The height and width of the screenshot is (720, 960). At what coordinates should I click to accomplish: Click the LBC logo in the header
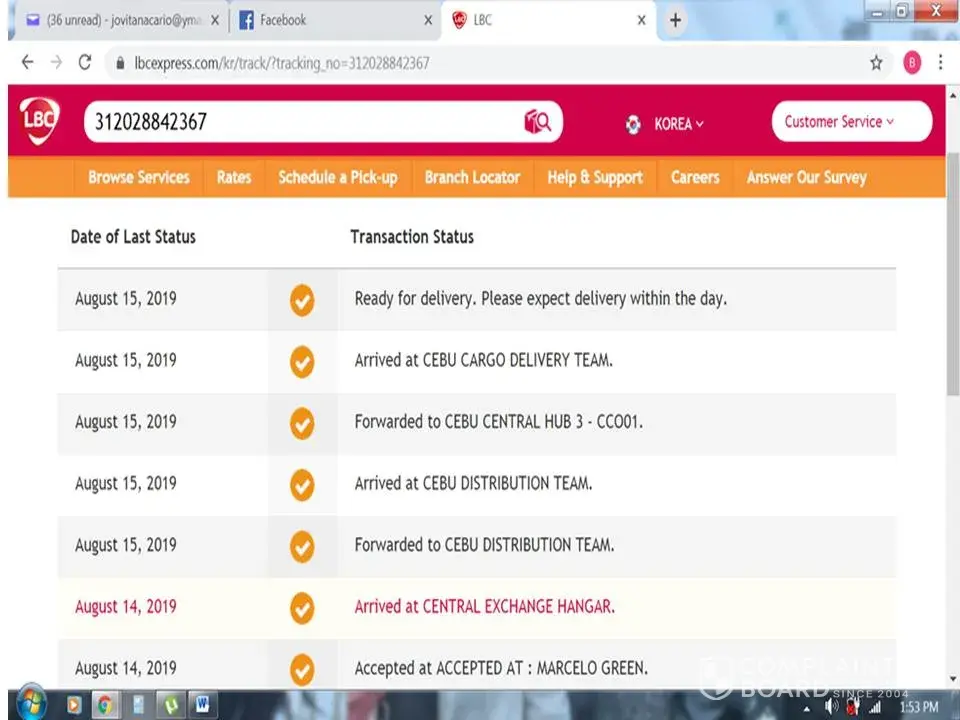pyautogui.click(x=40, y=121)
